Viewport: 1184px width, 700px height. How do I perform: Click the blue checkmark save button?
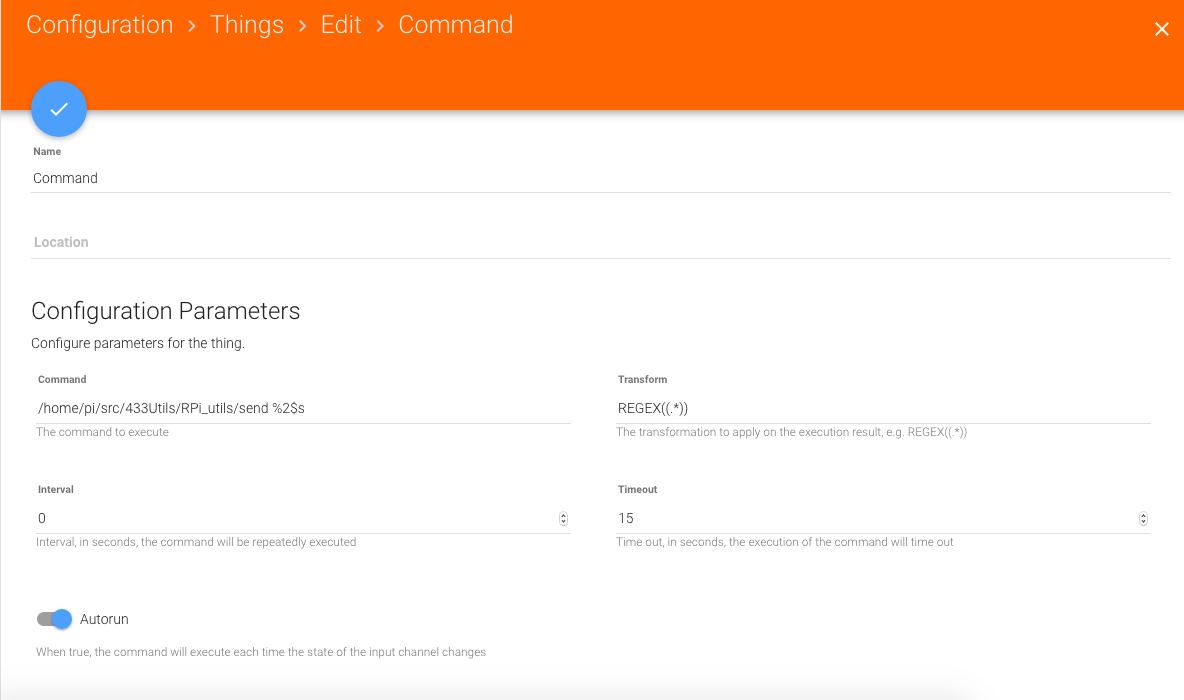coord(59,109)
